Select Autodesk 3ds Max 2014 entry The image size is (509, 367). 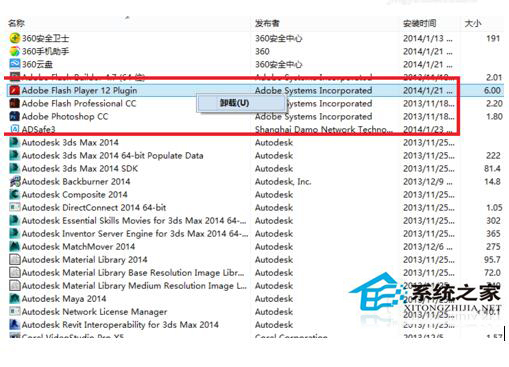pos(70,142)
